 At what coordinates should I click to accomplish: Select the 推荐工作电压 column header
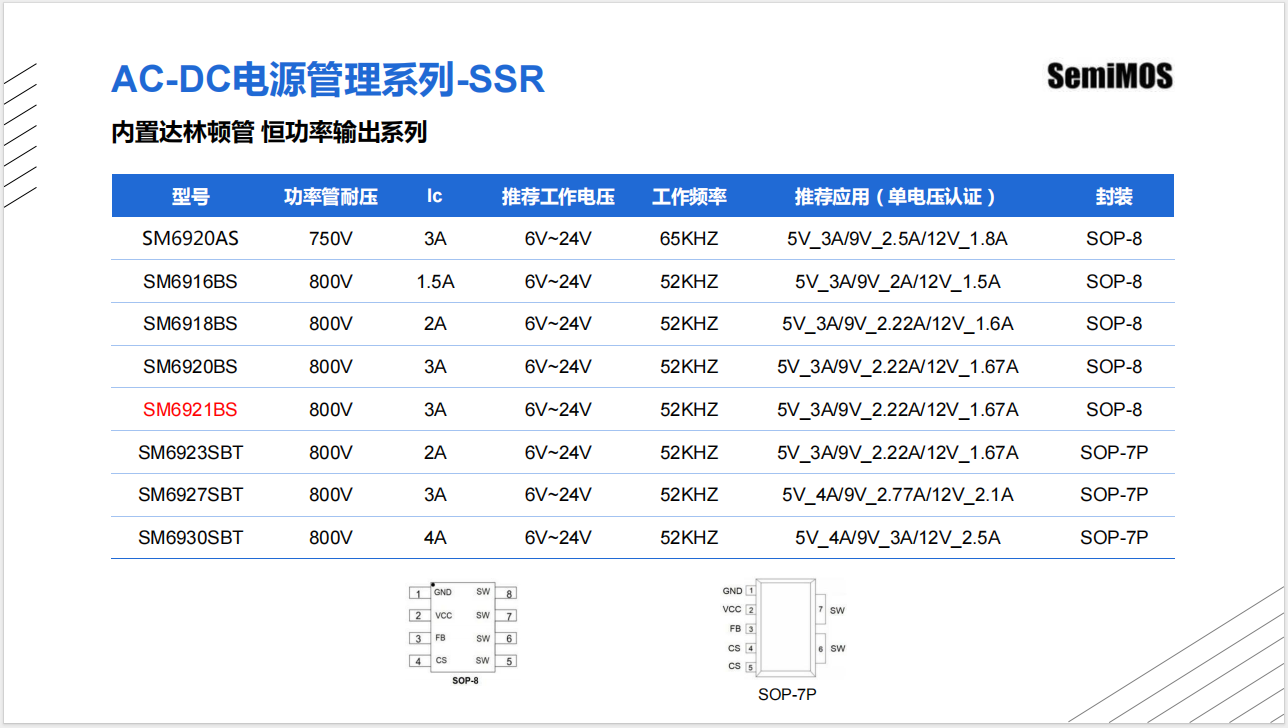pos(558,196)
